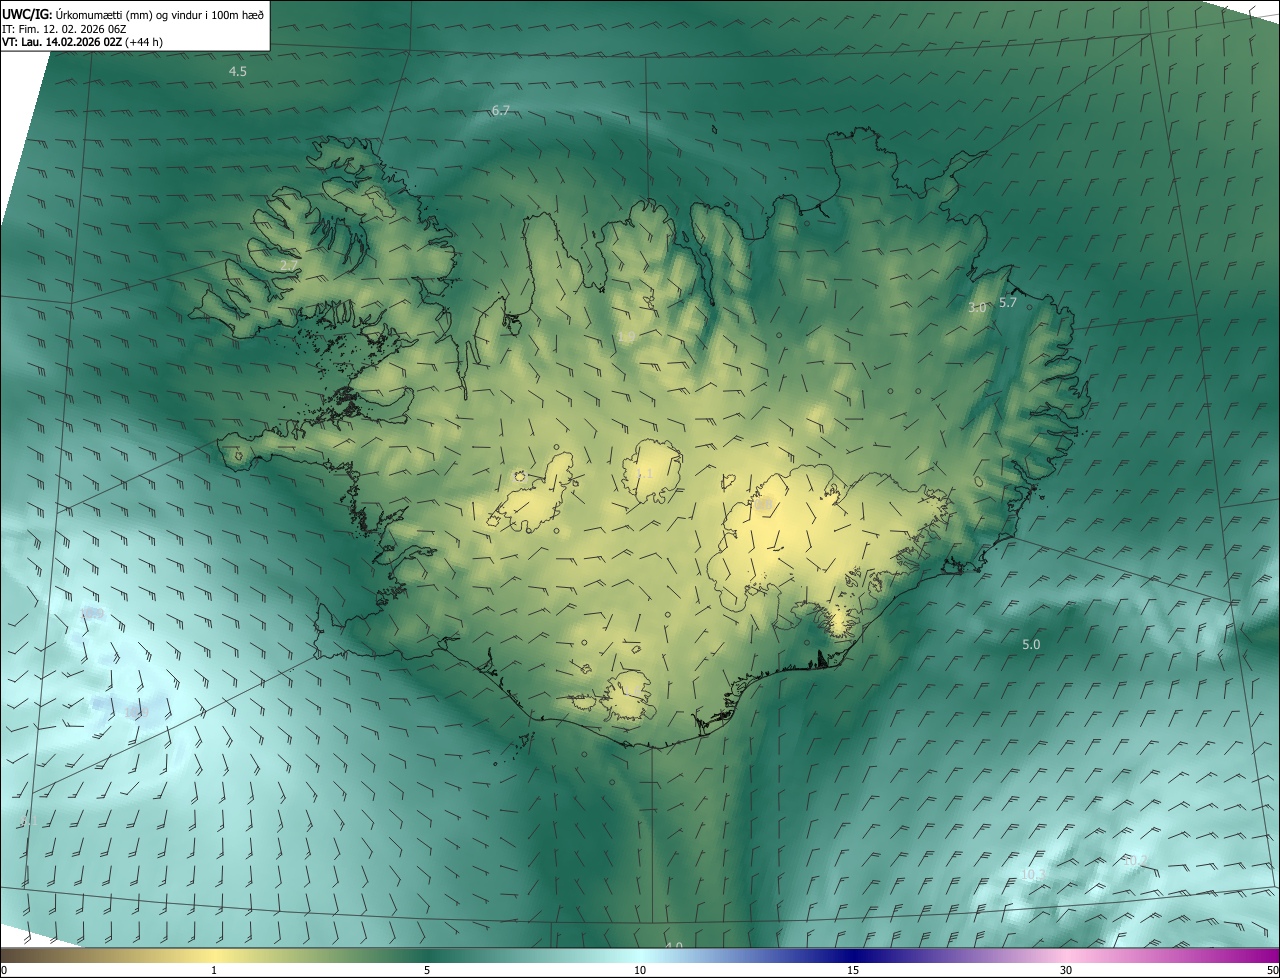Image resolution: width=1280 pixels, height=978 pixels.
Task: Click the "UWC/IG: Úrkomumætti (mm)" title line
Action: tap(133, 14)
